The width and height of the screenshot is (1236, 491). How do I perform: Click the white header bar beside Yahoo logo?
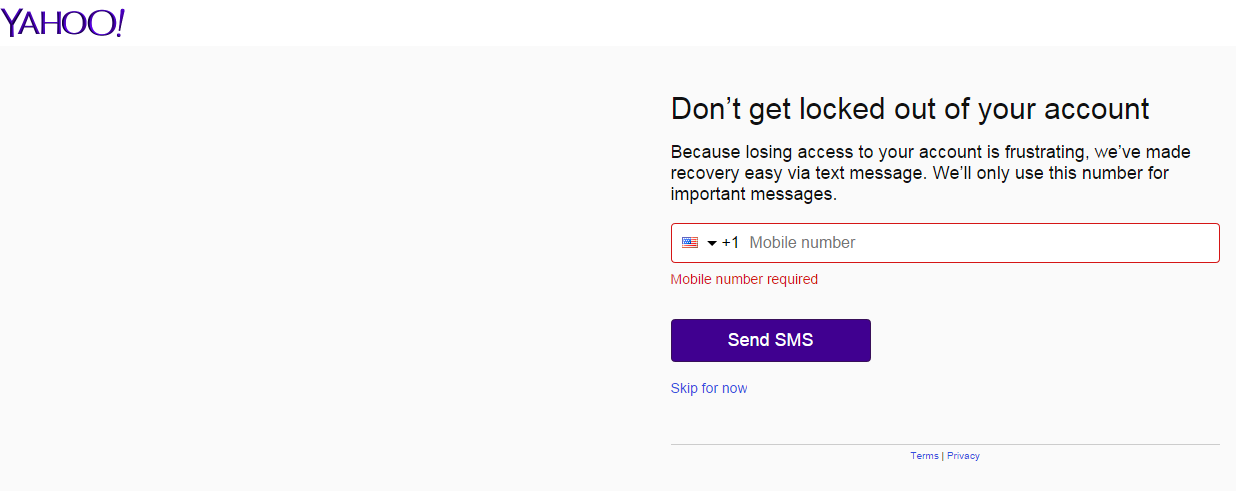point(680,23)
